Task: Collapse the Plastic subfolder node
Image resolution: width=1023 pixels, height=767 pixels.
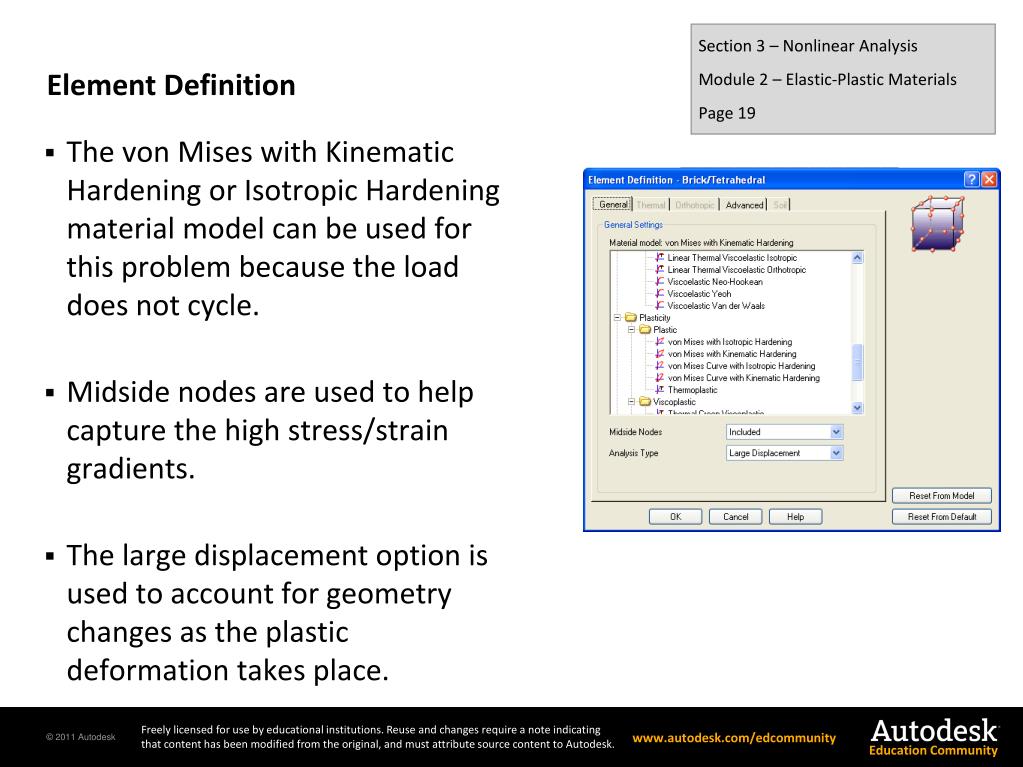Action: click(x=631, y=330)
